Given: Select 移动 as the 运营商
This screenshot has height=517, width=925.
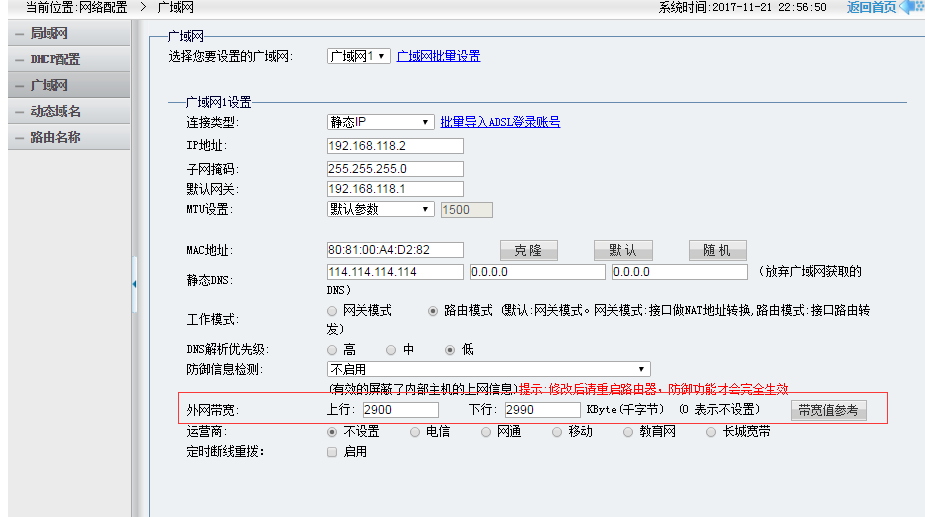Looking at the screenshot, I should tap(557, 432).
